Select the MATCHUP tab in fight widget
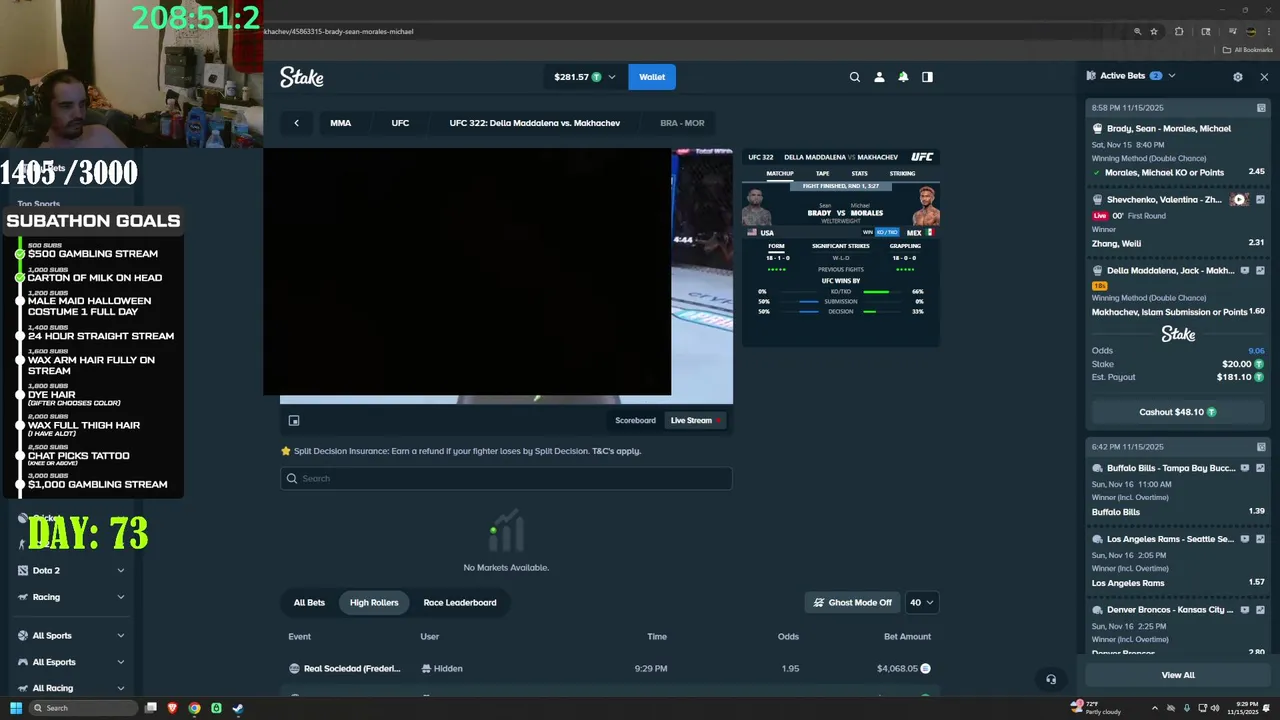This screenshot has width=1280, height=720. coord(780,173)
